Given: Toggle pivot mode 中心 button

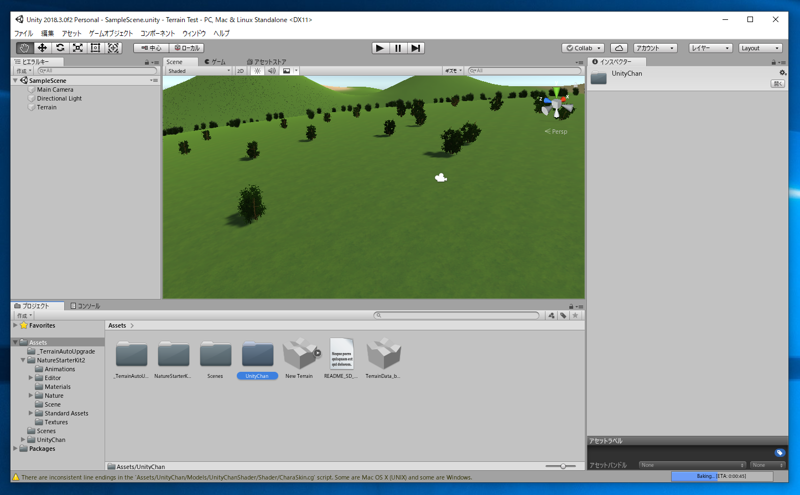Looking at the screenshot, I should point(151,48).
